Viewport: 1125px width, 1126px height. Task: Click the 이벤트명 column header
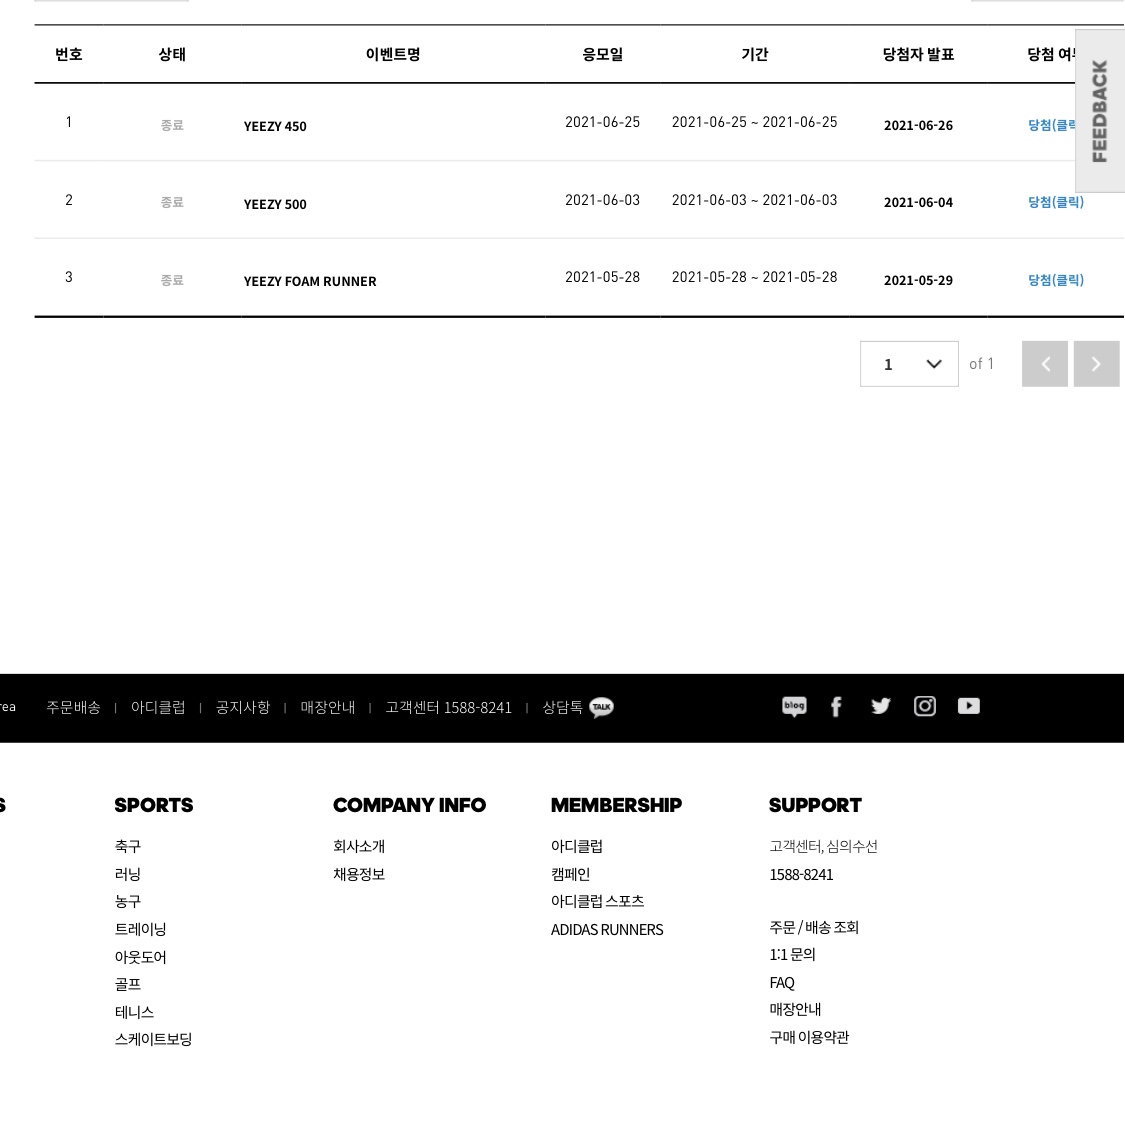pos(393,55)
